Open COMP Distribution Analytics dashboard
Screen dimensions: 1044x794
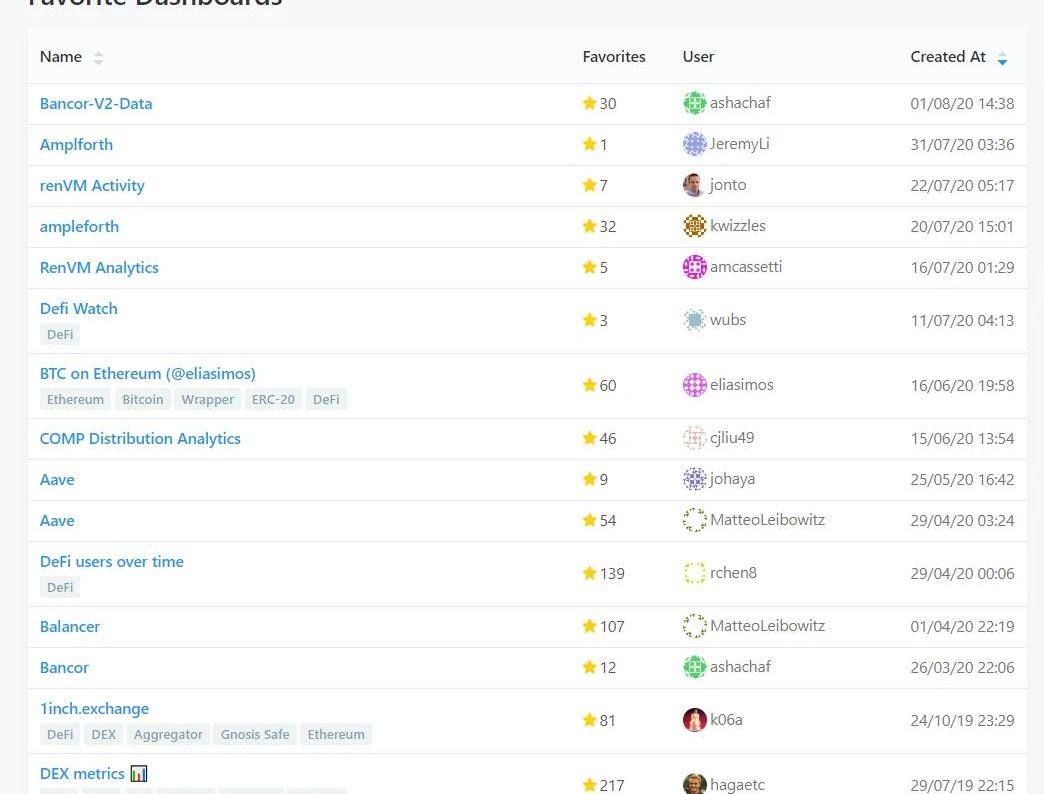140,438
